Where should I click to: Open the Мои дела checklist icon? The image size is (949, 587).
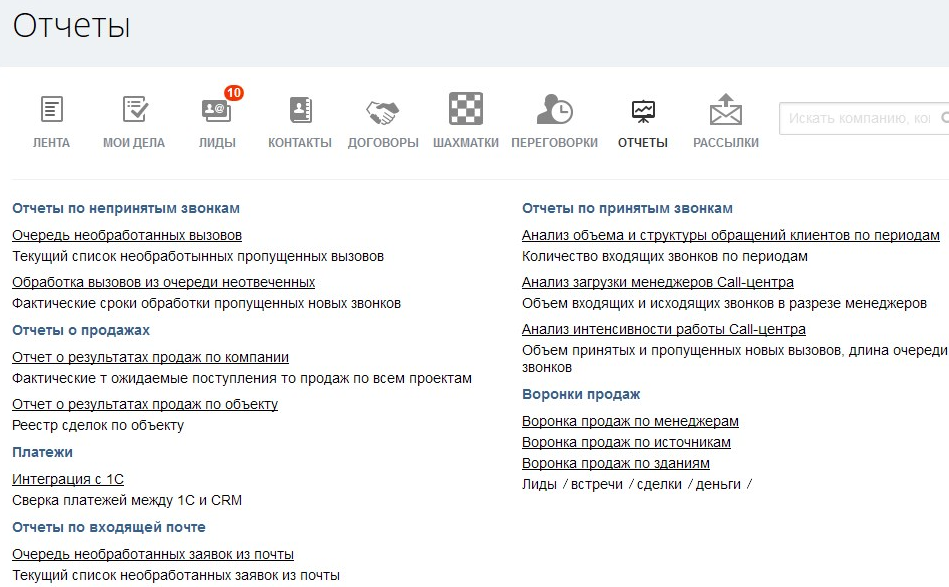pyautogui.click(x=135, y=110)
